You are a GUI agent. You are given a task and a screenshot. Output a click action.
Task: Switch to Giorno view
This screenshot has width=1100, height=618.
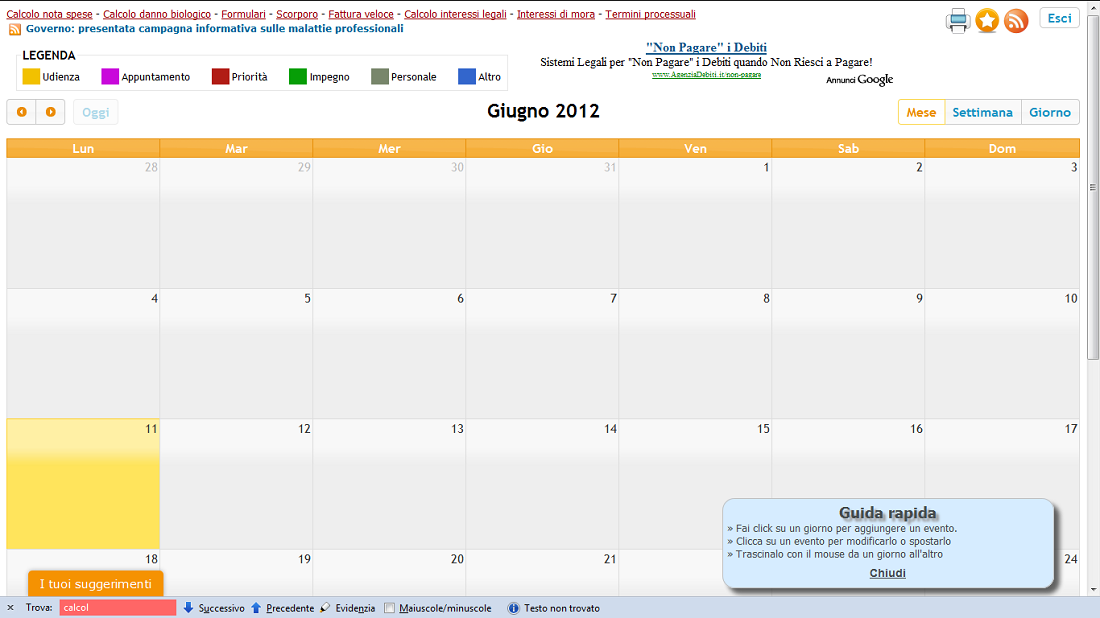(1050, 112)
